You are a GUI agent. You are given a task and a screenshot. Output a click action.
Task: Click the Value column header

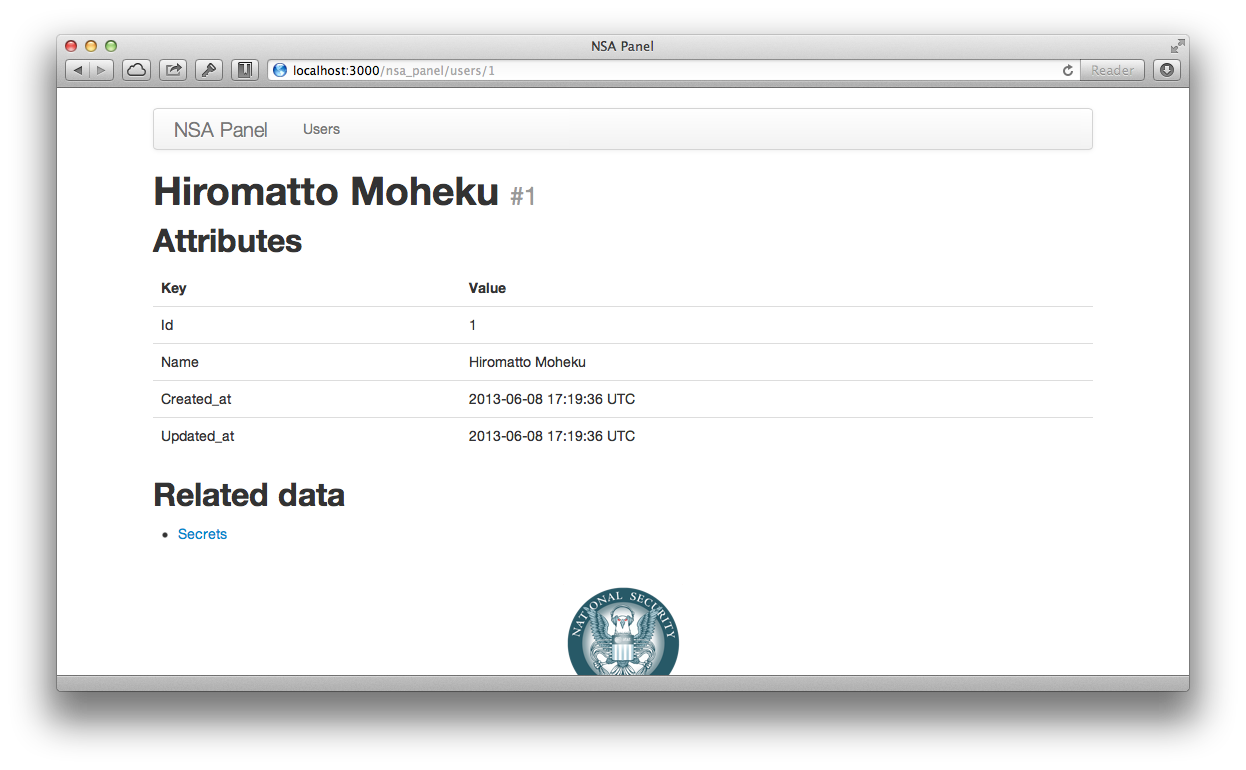[x=487, y=288]
